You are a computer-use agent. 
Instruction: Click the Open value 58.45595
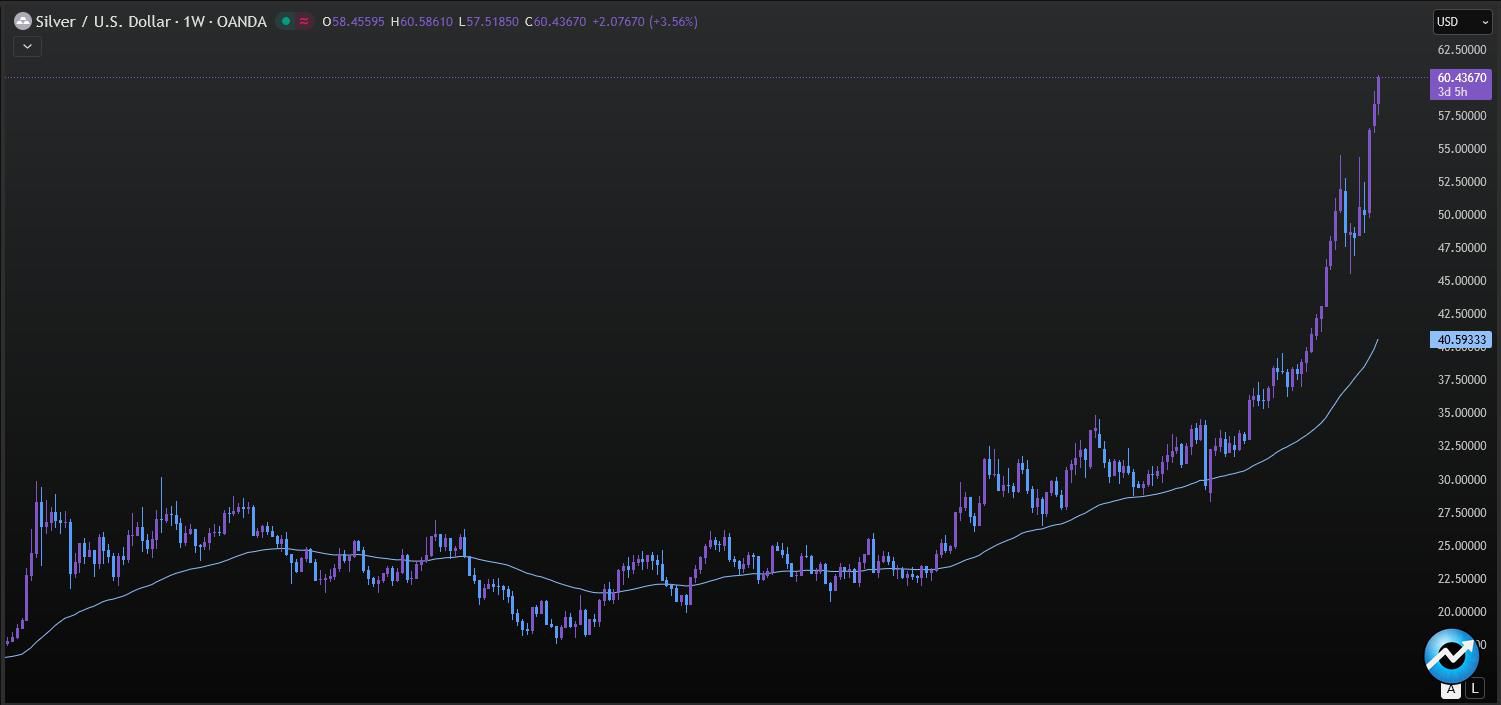pos(358,21)
